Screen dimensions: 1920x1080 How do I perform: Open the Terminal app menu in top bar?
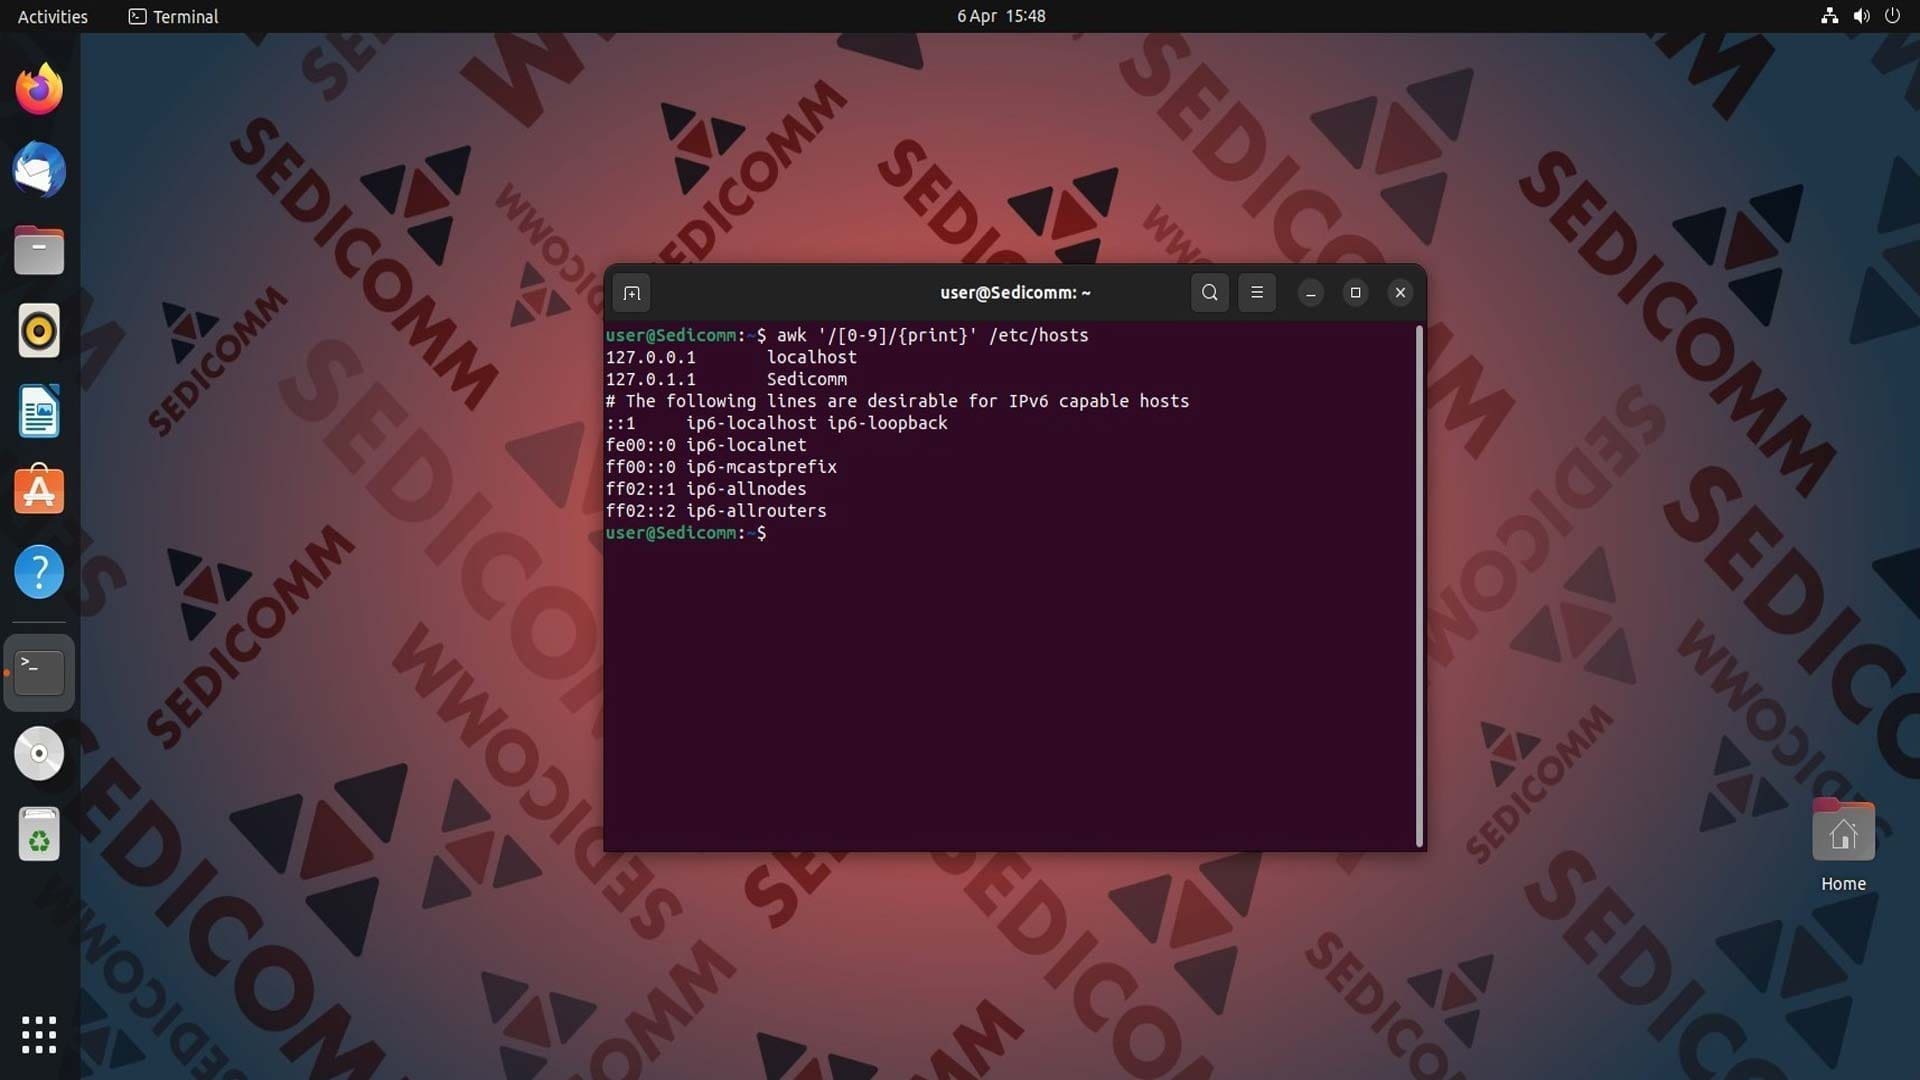[x=173, y=16]
